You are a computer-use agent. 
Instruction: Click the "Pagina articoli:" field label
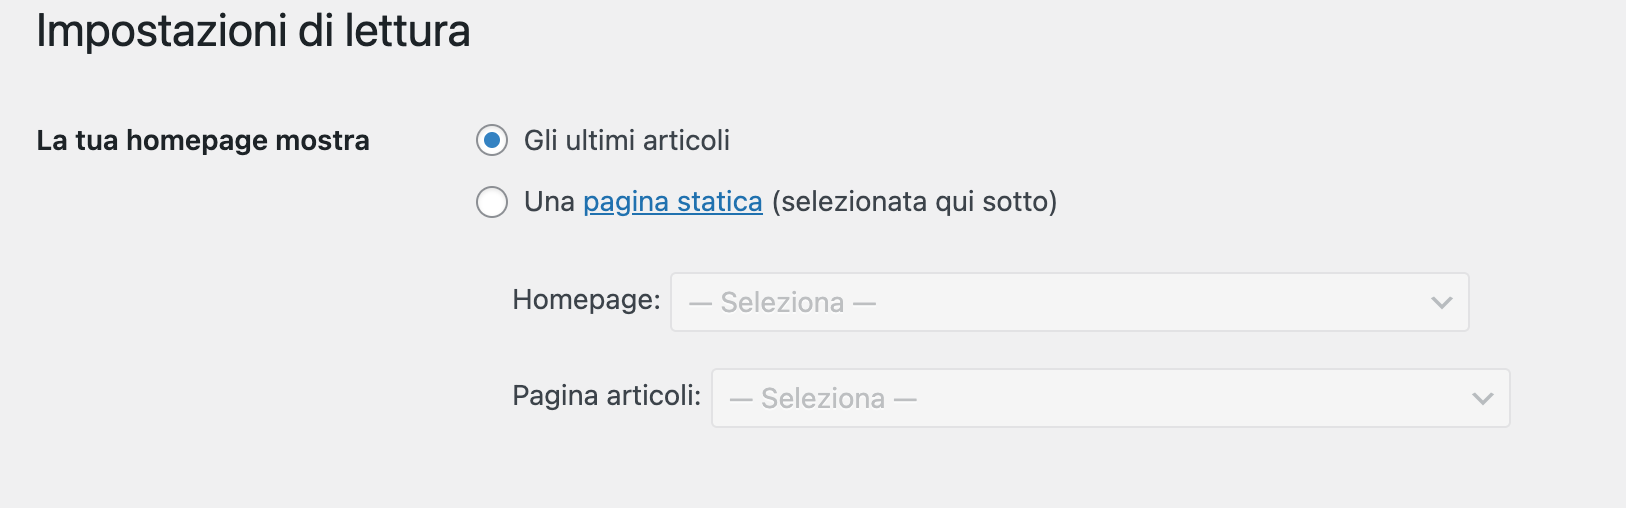pos(606,396)
